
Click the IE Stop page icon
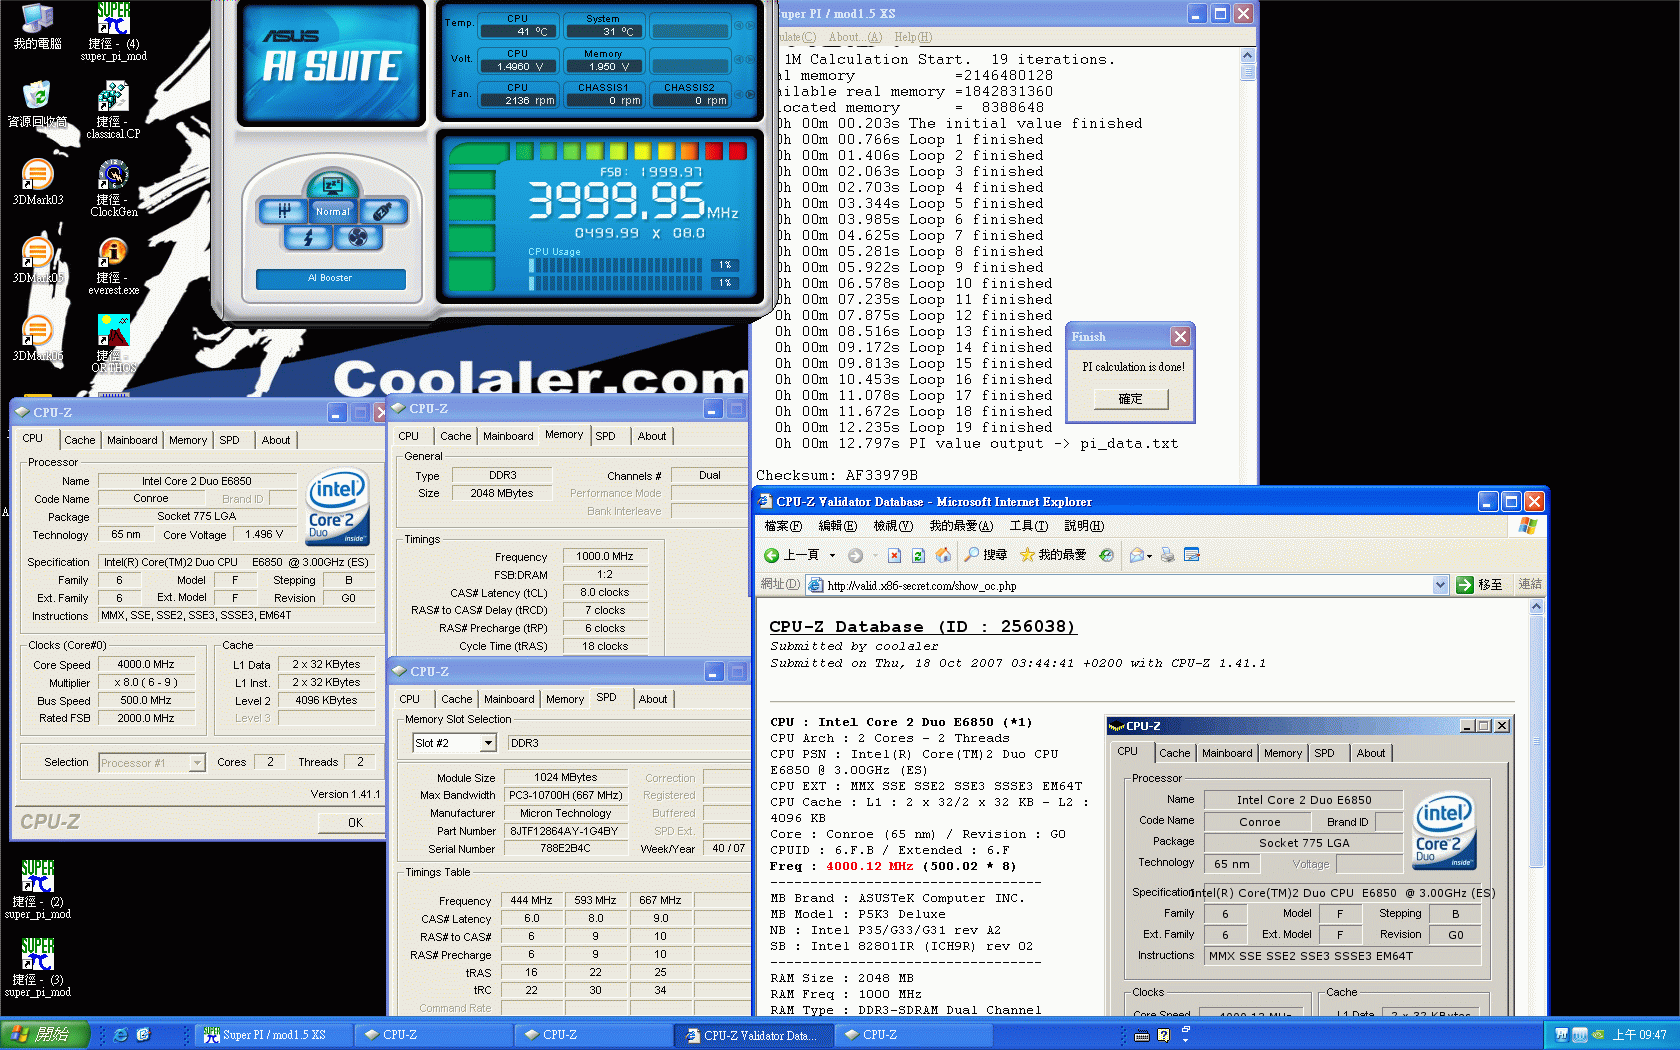894,555
